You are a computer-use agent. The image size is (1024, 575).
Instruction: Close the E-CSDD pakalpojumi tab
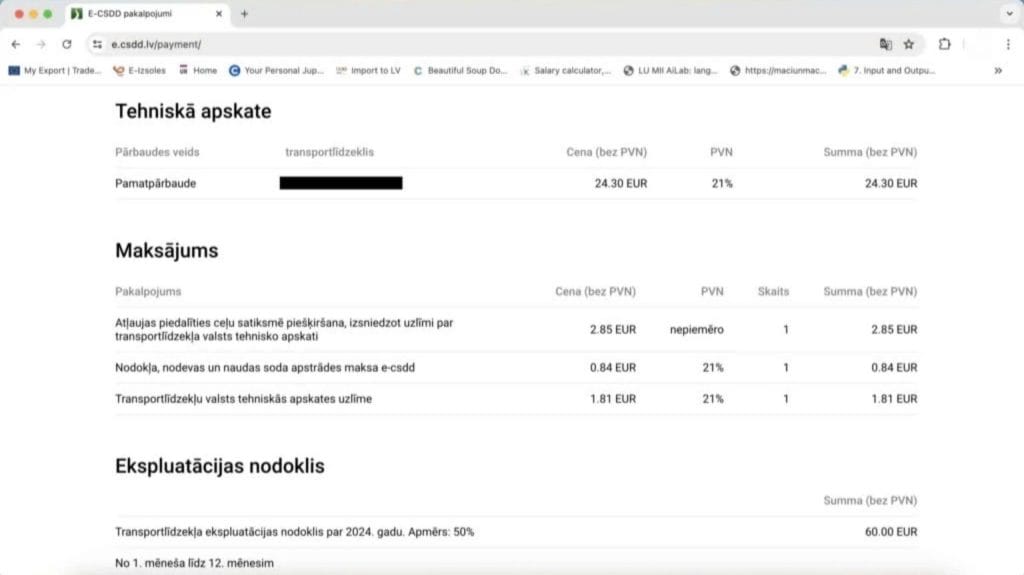[x=219, y=14]
